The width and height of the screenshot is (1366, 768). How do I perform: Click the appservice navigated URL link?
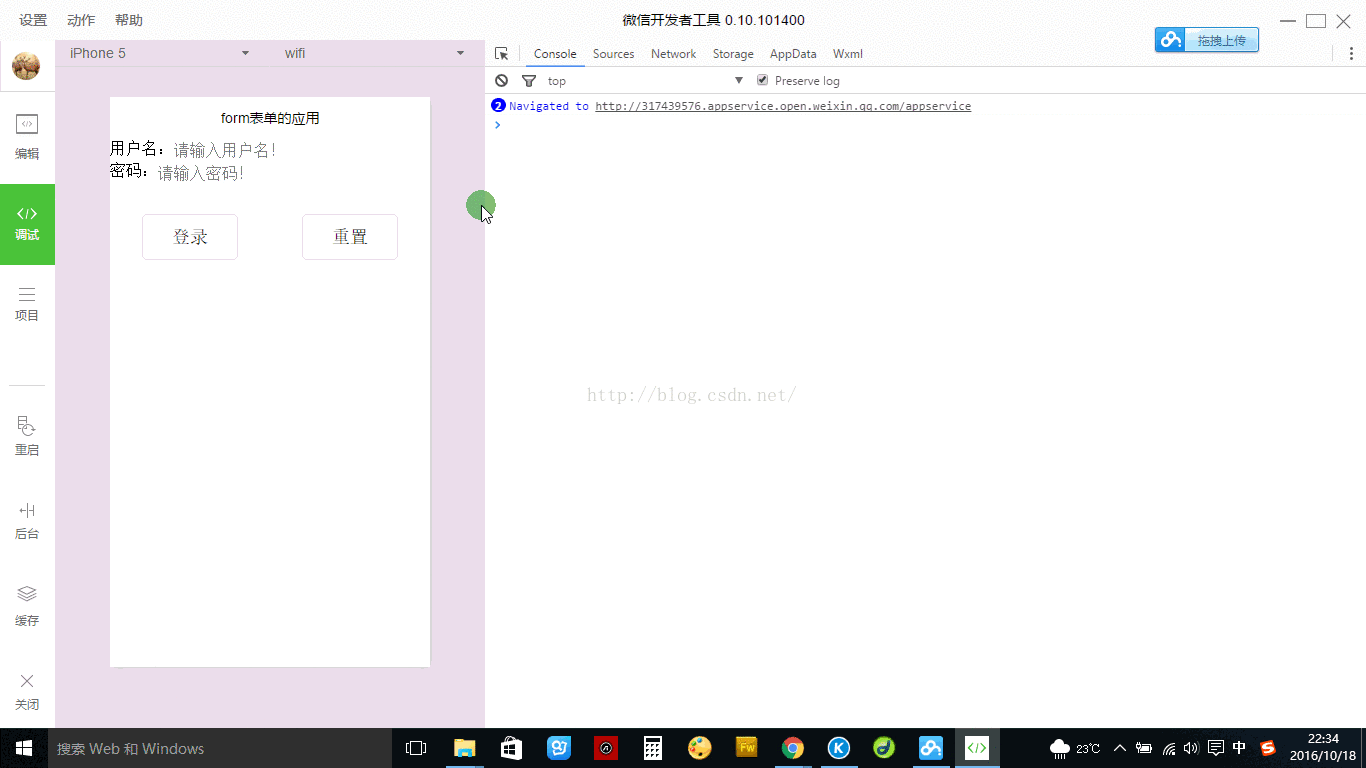(x=783, y=105)
